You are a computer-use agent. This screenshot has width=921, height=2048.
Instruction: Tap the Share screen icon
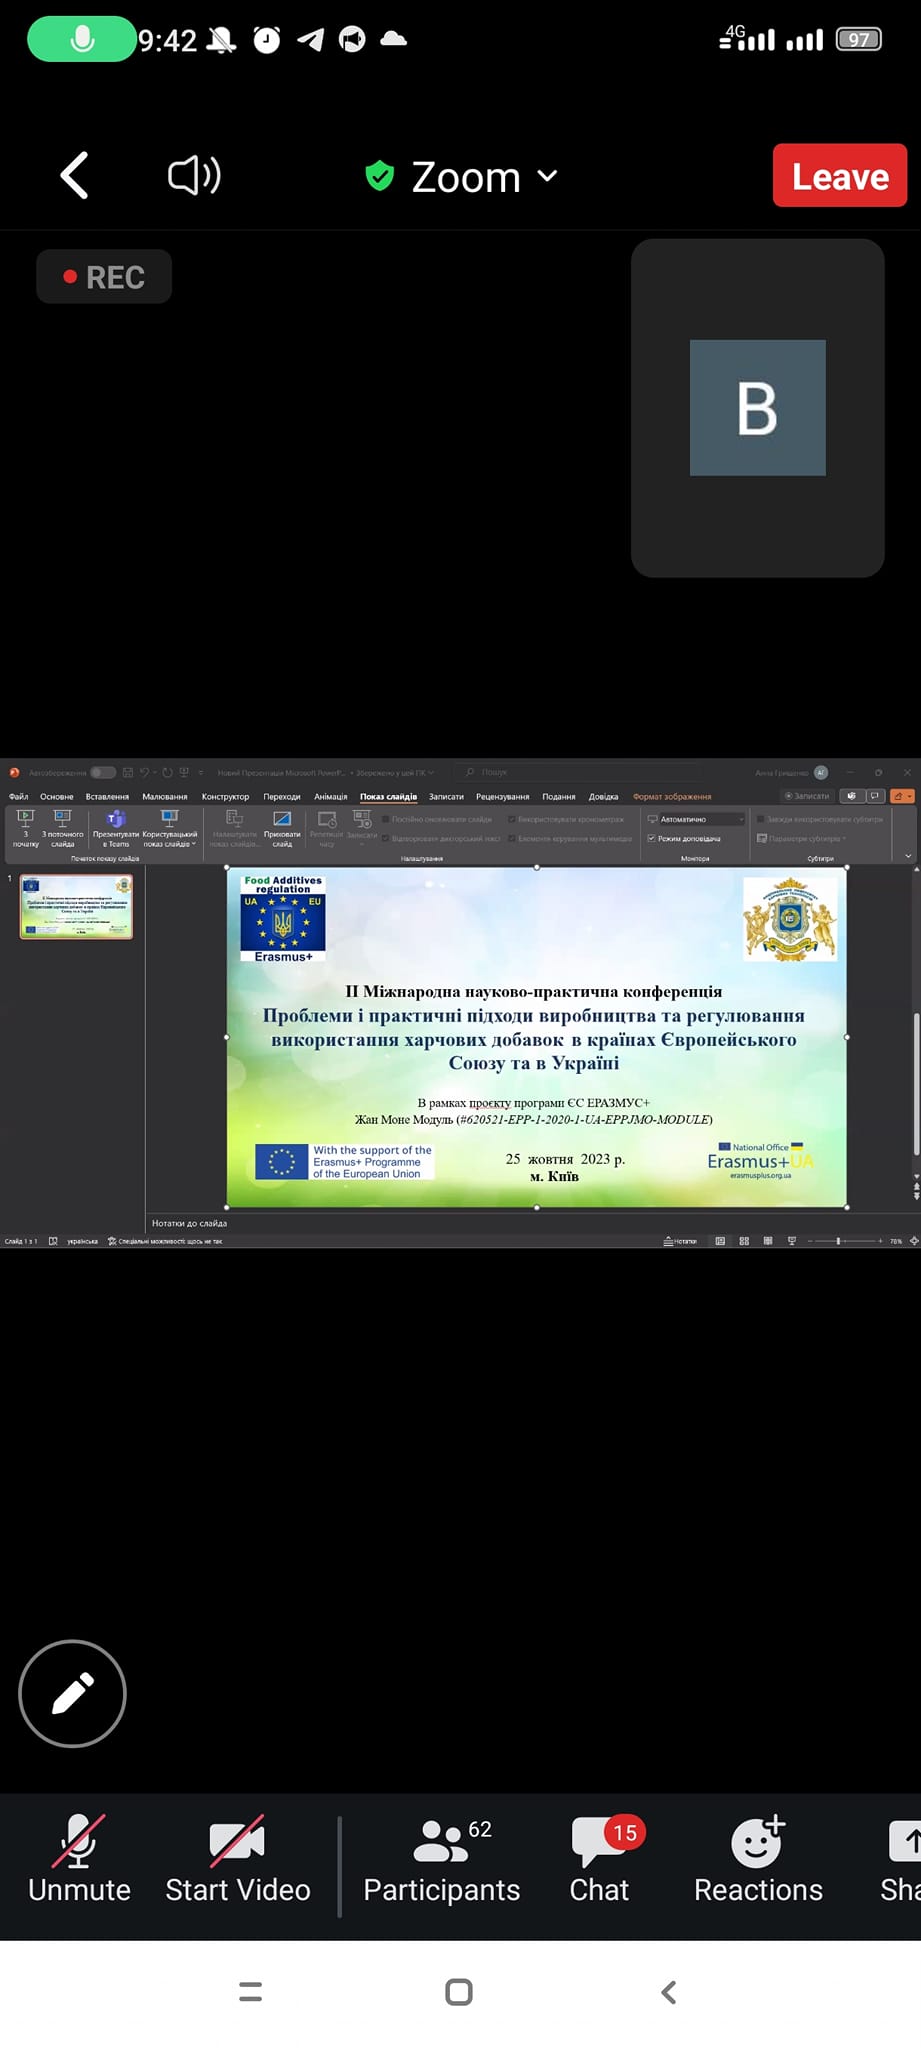coord(903,1861)
